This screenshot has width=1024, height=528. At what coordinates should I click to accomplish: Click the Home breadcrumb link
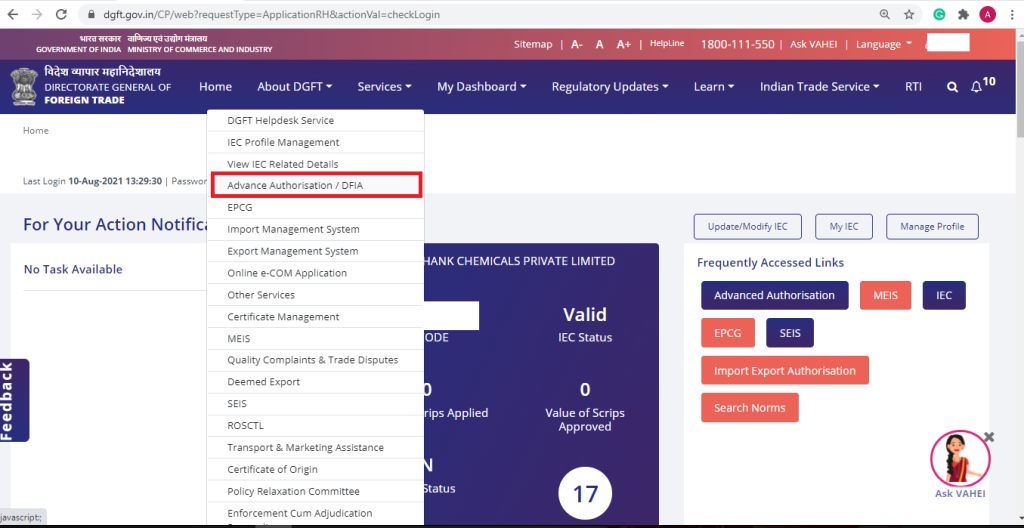[x=35, y=131]
